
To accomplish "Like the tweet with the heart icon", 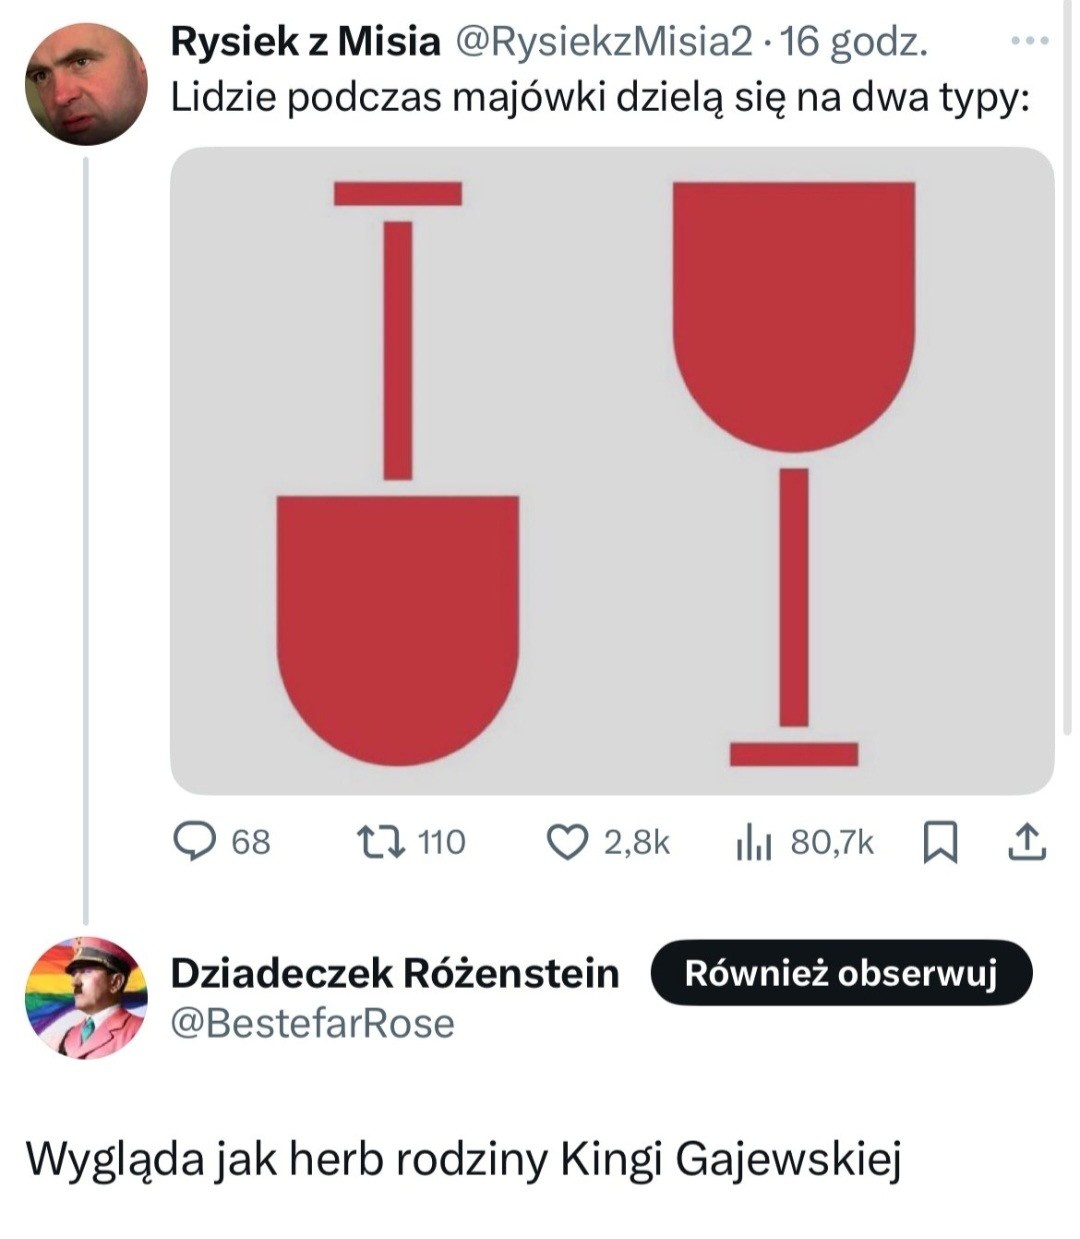I will (x=567, y=841).
